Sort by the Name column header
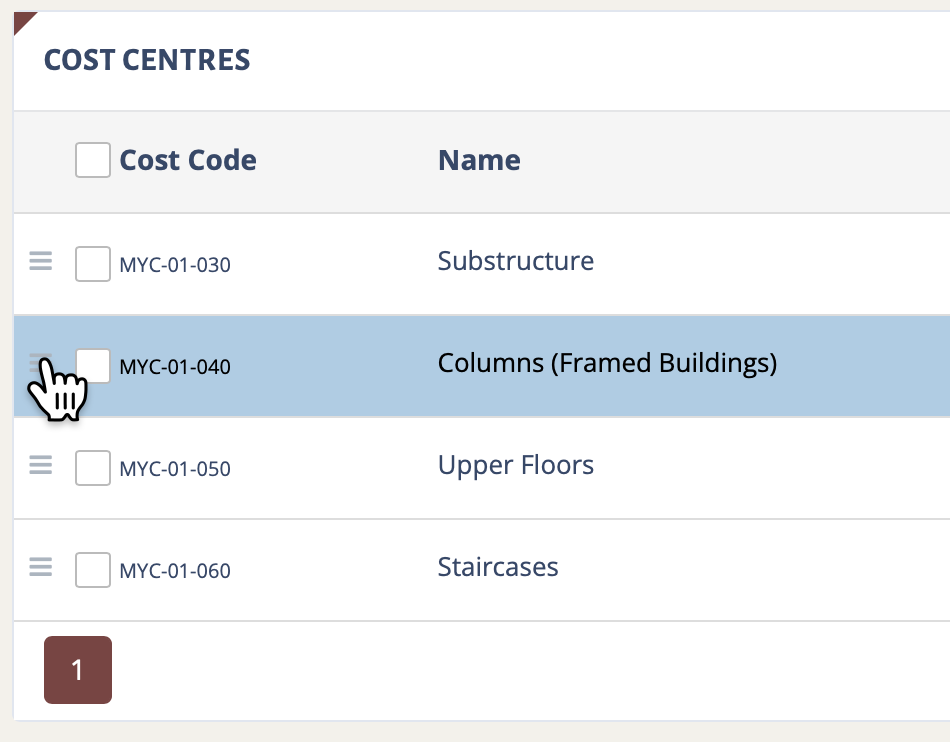The width and height of the screenshot is (950, 742). click(479, 160)
